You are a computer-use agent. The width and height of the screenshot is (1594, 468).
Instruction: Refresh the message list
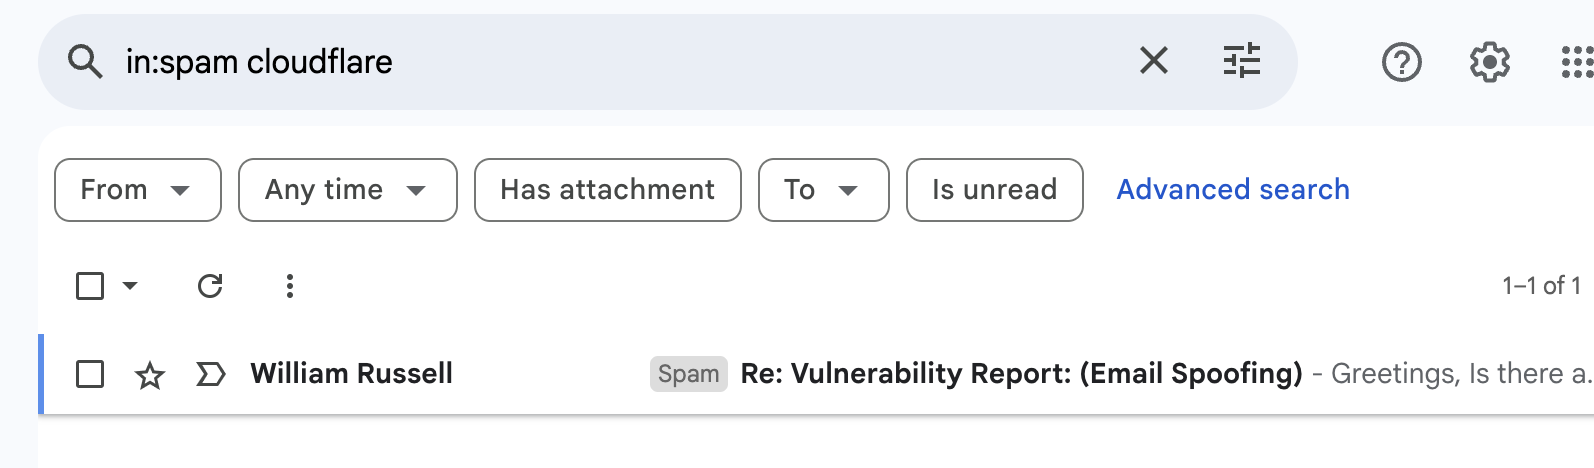[210, 286]
